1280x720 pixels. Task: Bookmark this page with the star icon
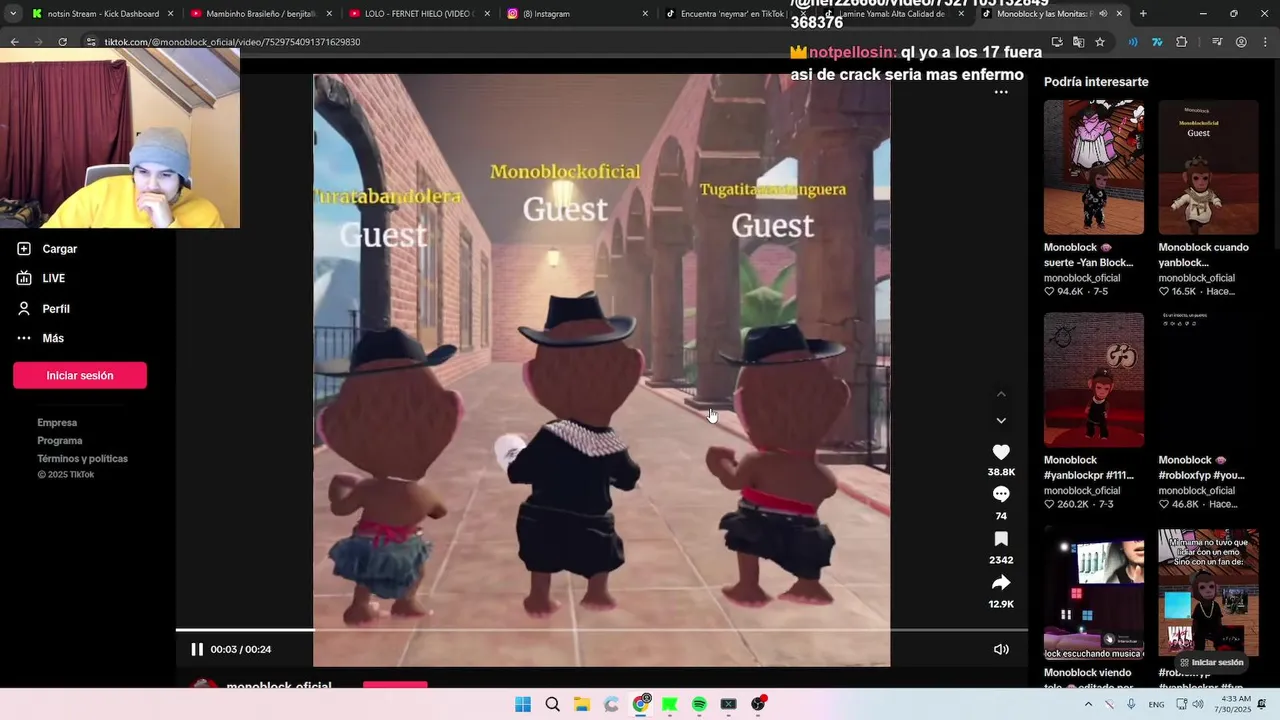tap(1100, 42)
